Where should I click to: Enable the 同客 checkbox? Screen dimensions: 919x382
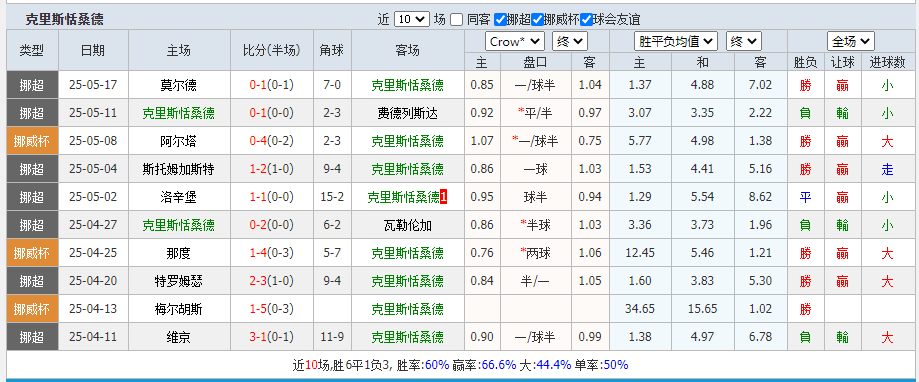(x=457, y=19)
